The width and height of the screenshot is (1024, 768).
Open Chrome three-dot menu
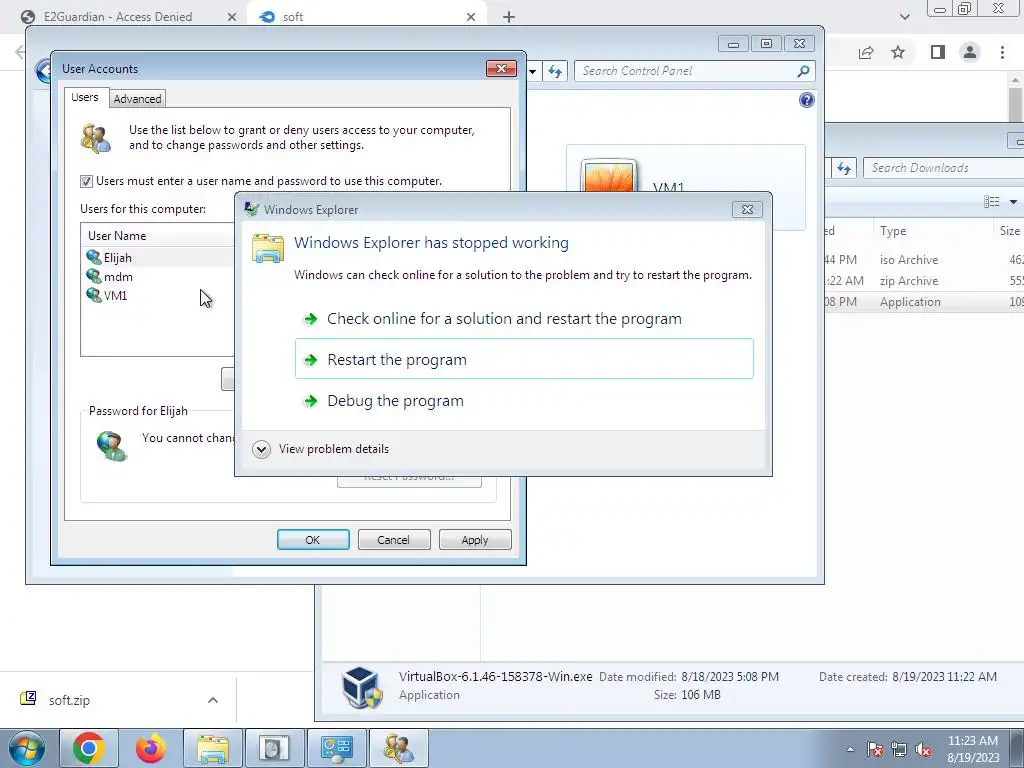(1002, 52)
